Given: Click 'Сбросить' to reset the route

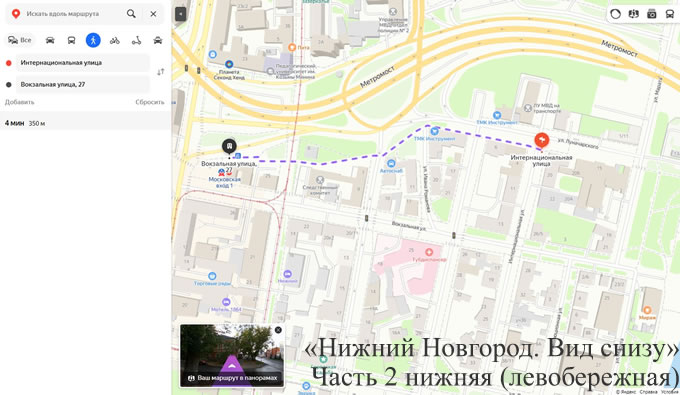Looking at the screenshot, I should pos(150,102).
